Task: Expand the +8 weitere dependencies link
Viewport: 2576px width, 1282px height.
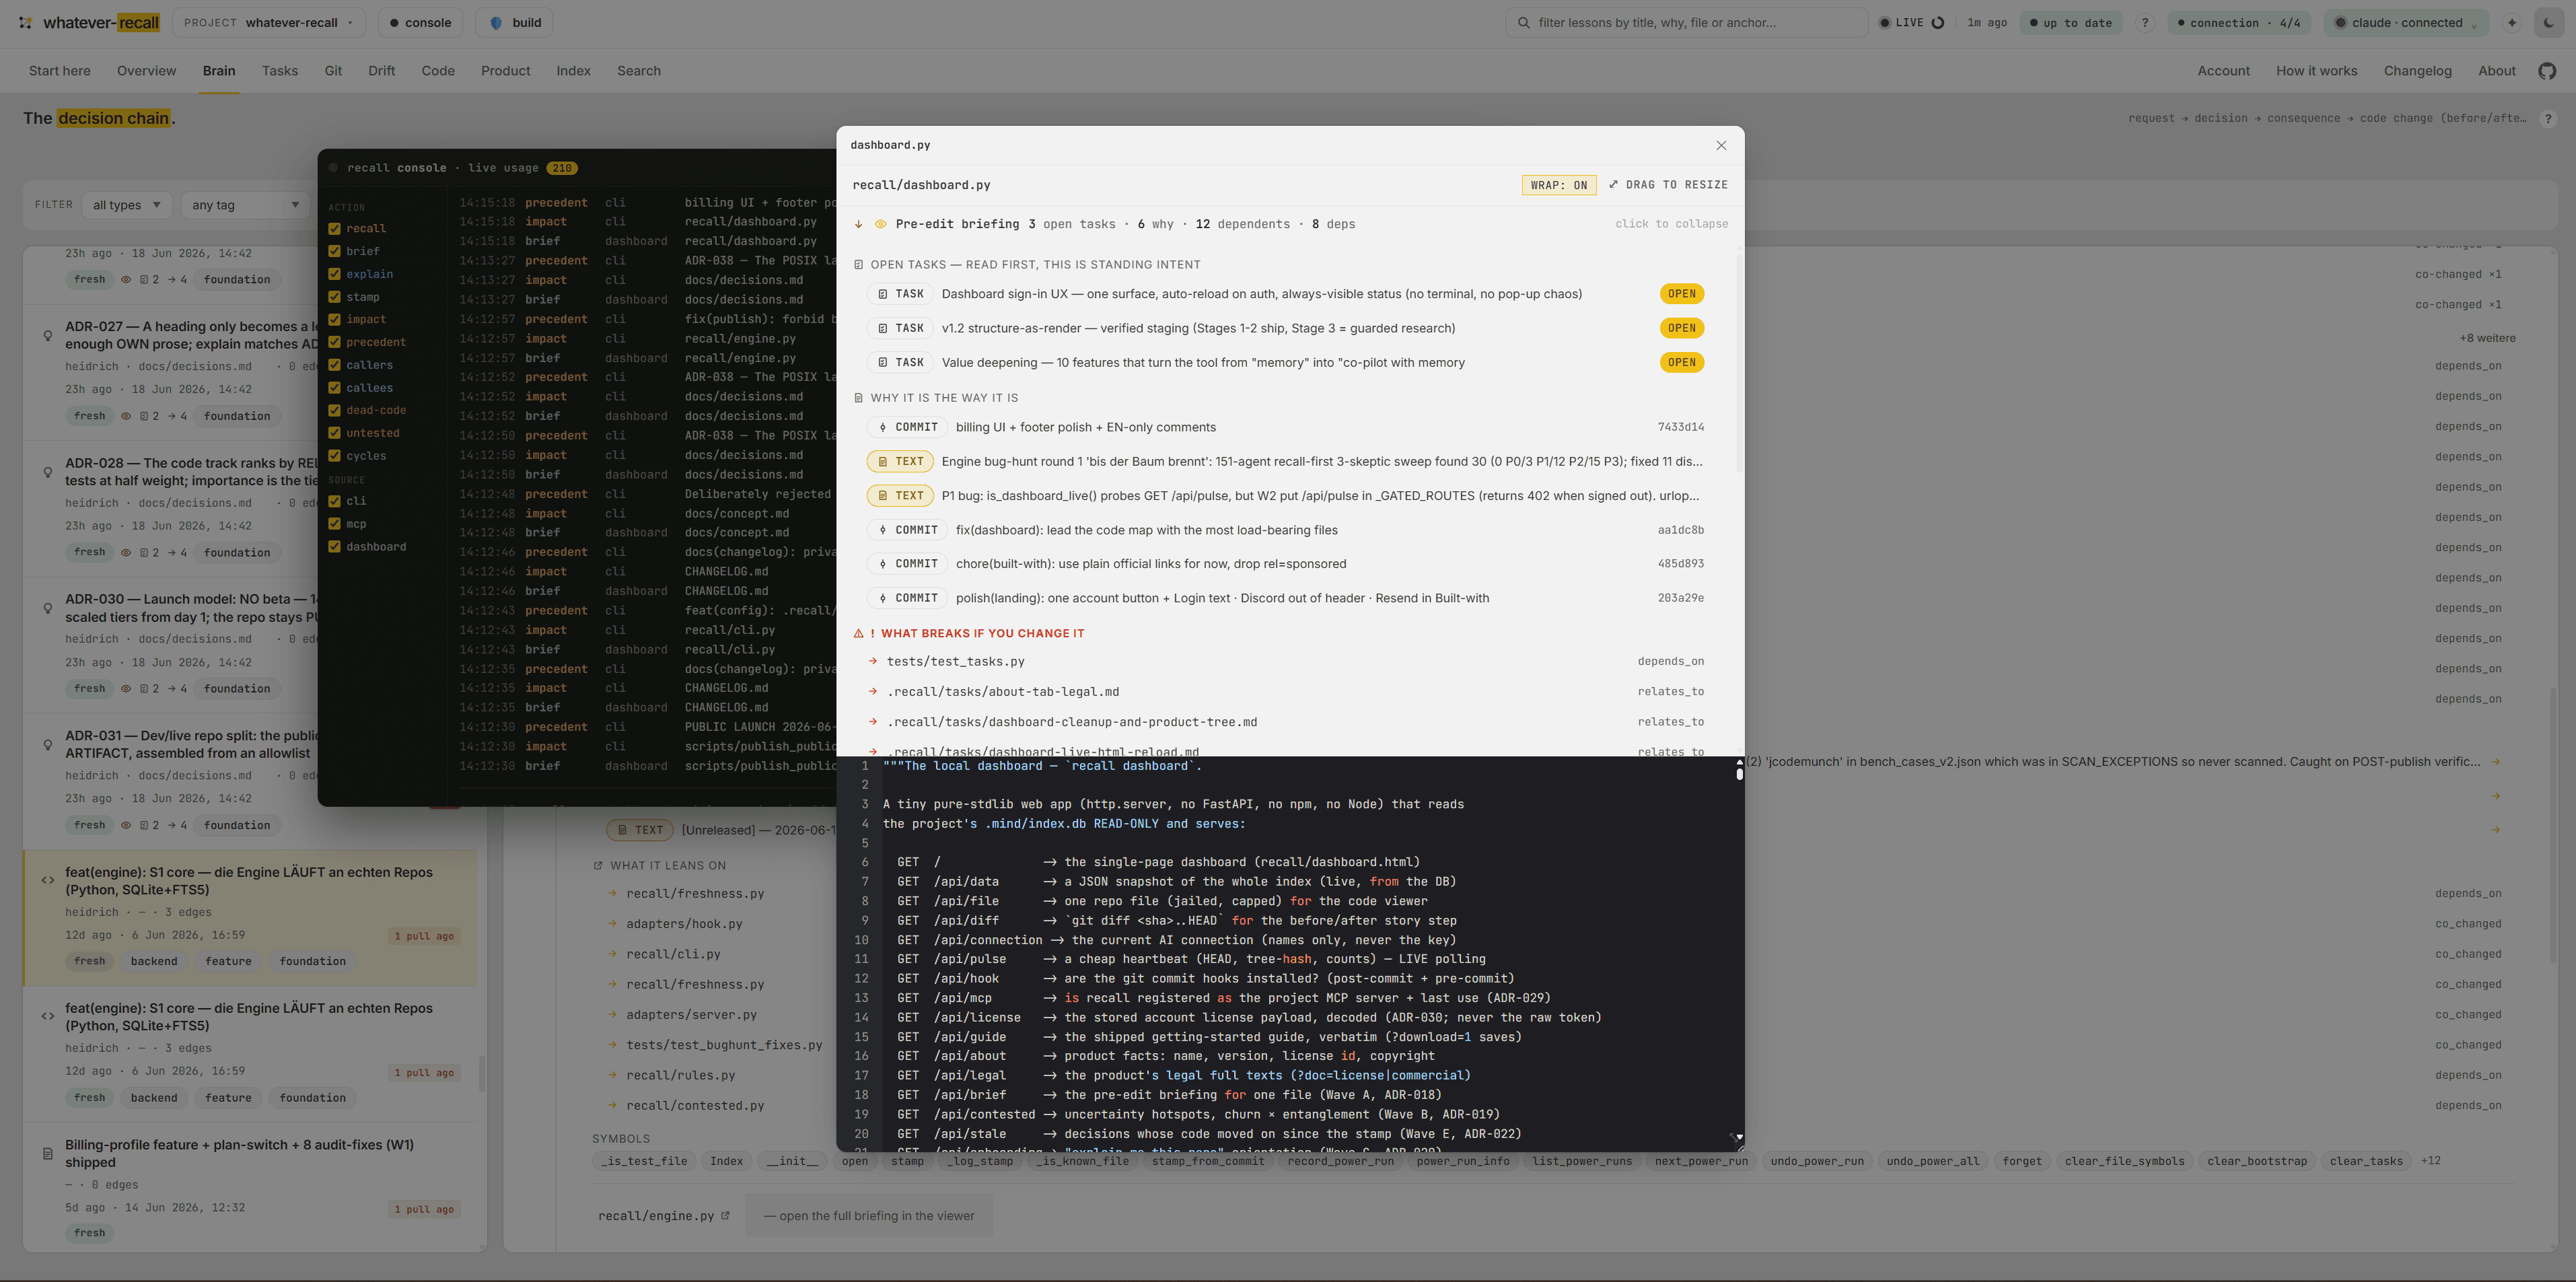Action: tap(2487, 338)
